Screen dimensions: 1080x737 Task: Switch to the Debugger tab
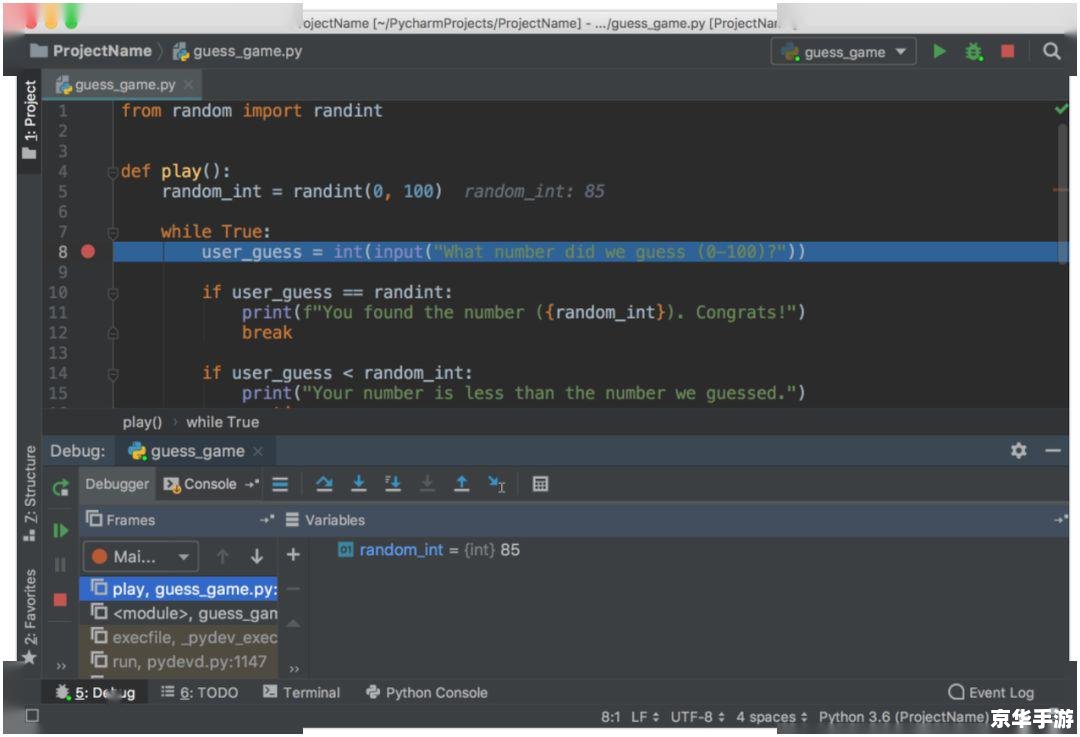click(x=116, y=484)
